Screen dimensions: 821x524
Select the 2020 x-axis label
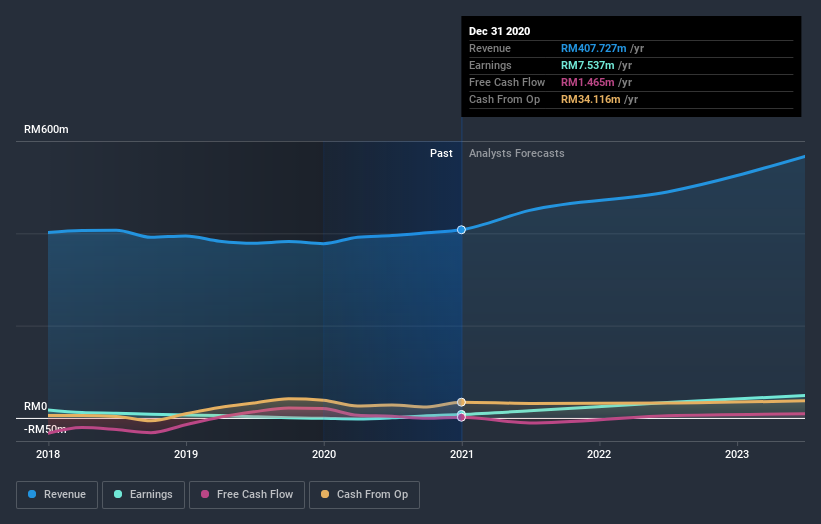324,454
